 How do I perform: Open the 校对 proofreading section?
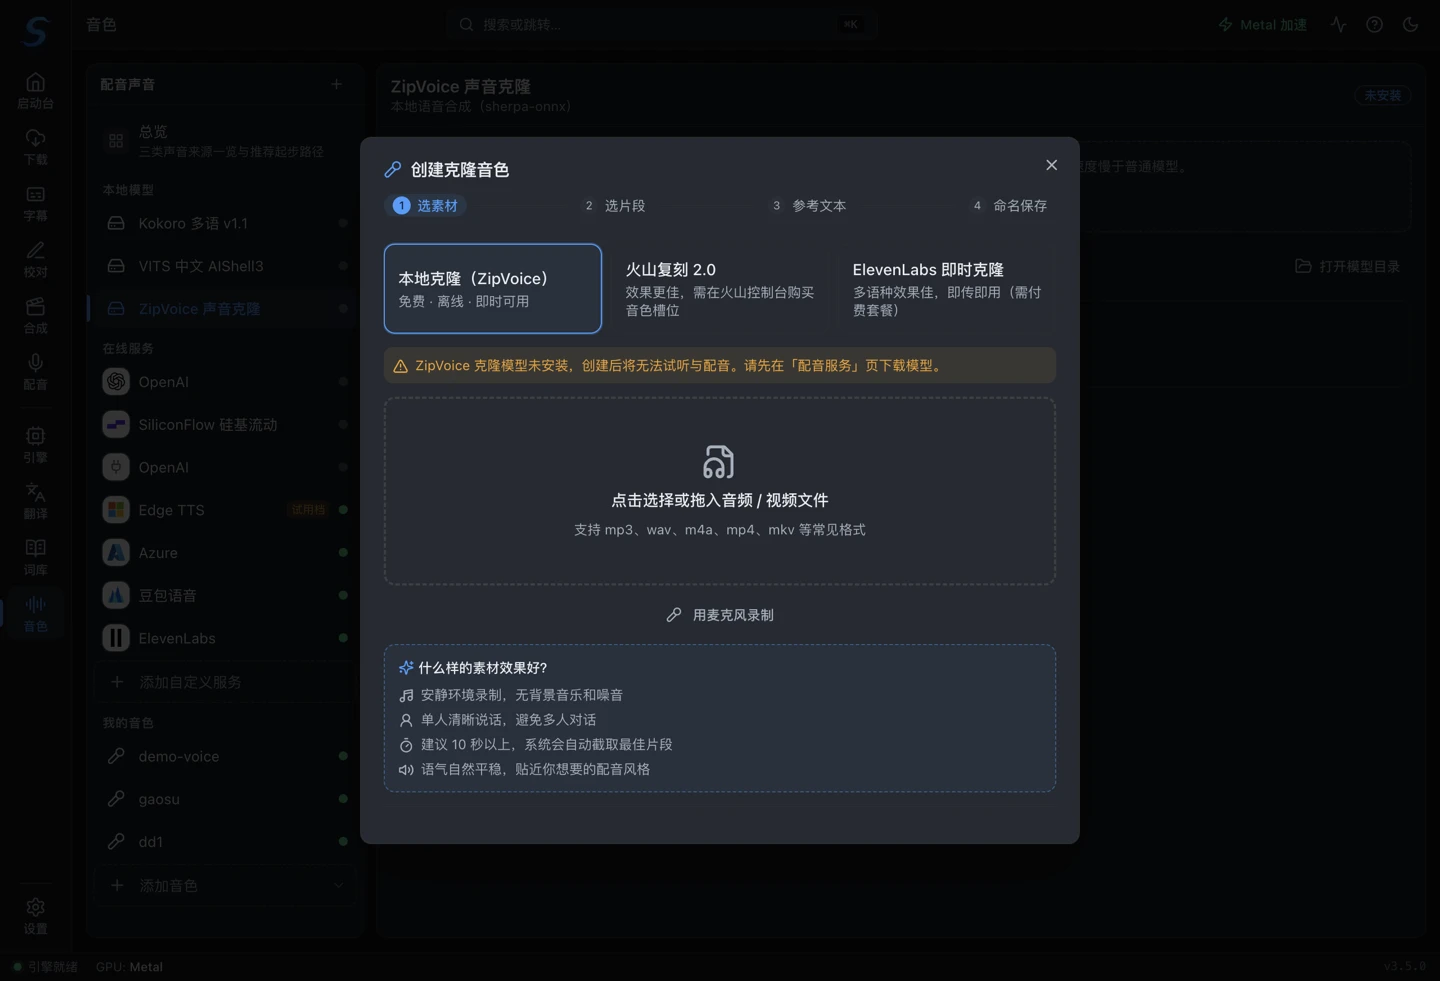[35, 259]
